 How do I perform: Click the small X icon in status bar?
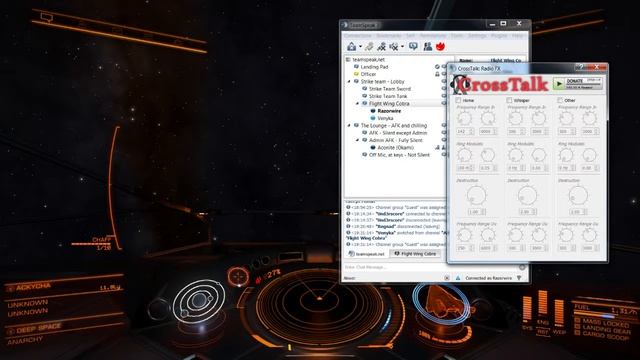coord(447,278)
